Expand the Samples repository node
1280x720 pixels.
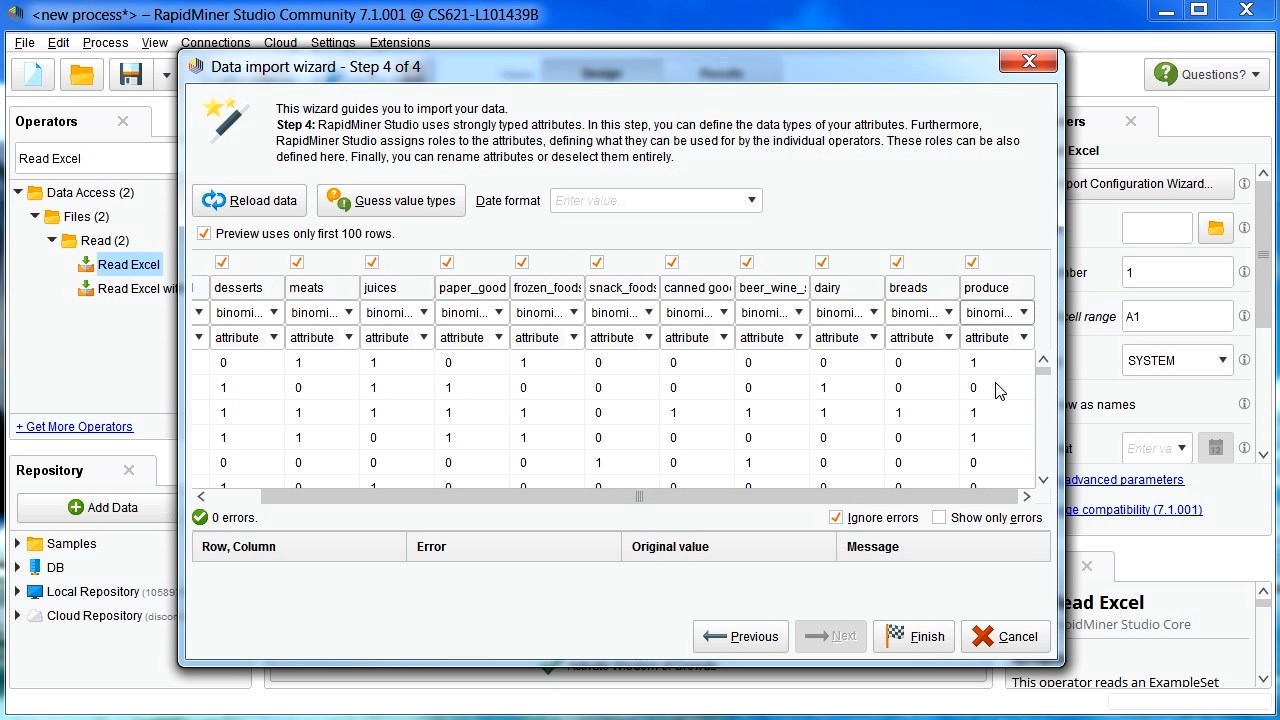[x=17, y=544]
